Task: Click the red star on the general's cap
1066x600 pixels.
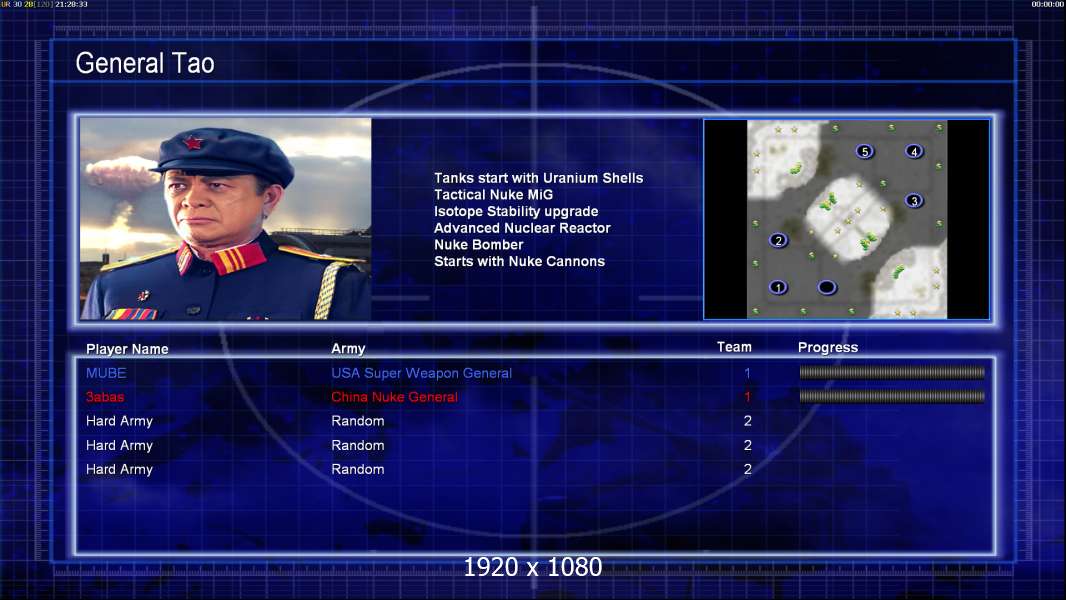Action: (194, 143)
